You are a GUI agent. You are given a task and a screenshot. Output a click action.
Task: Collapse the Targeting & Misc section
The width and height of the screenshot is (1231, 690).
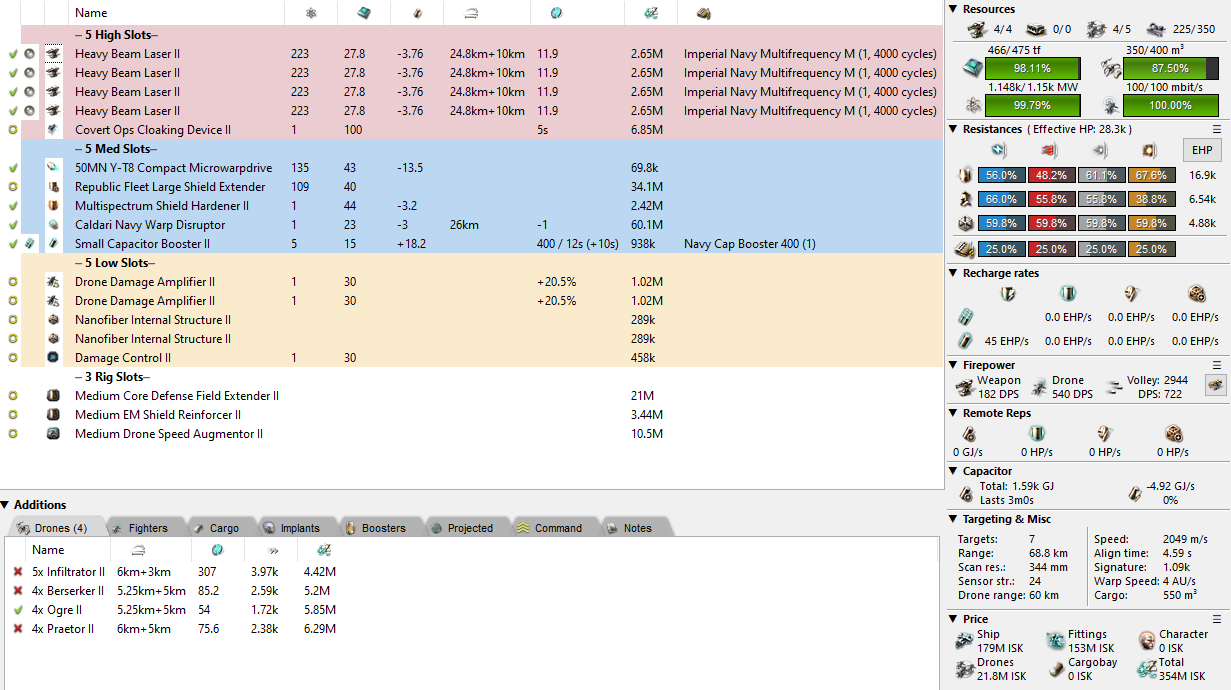(954, 519)
